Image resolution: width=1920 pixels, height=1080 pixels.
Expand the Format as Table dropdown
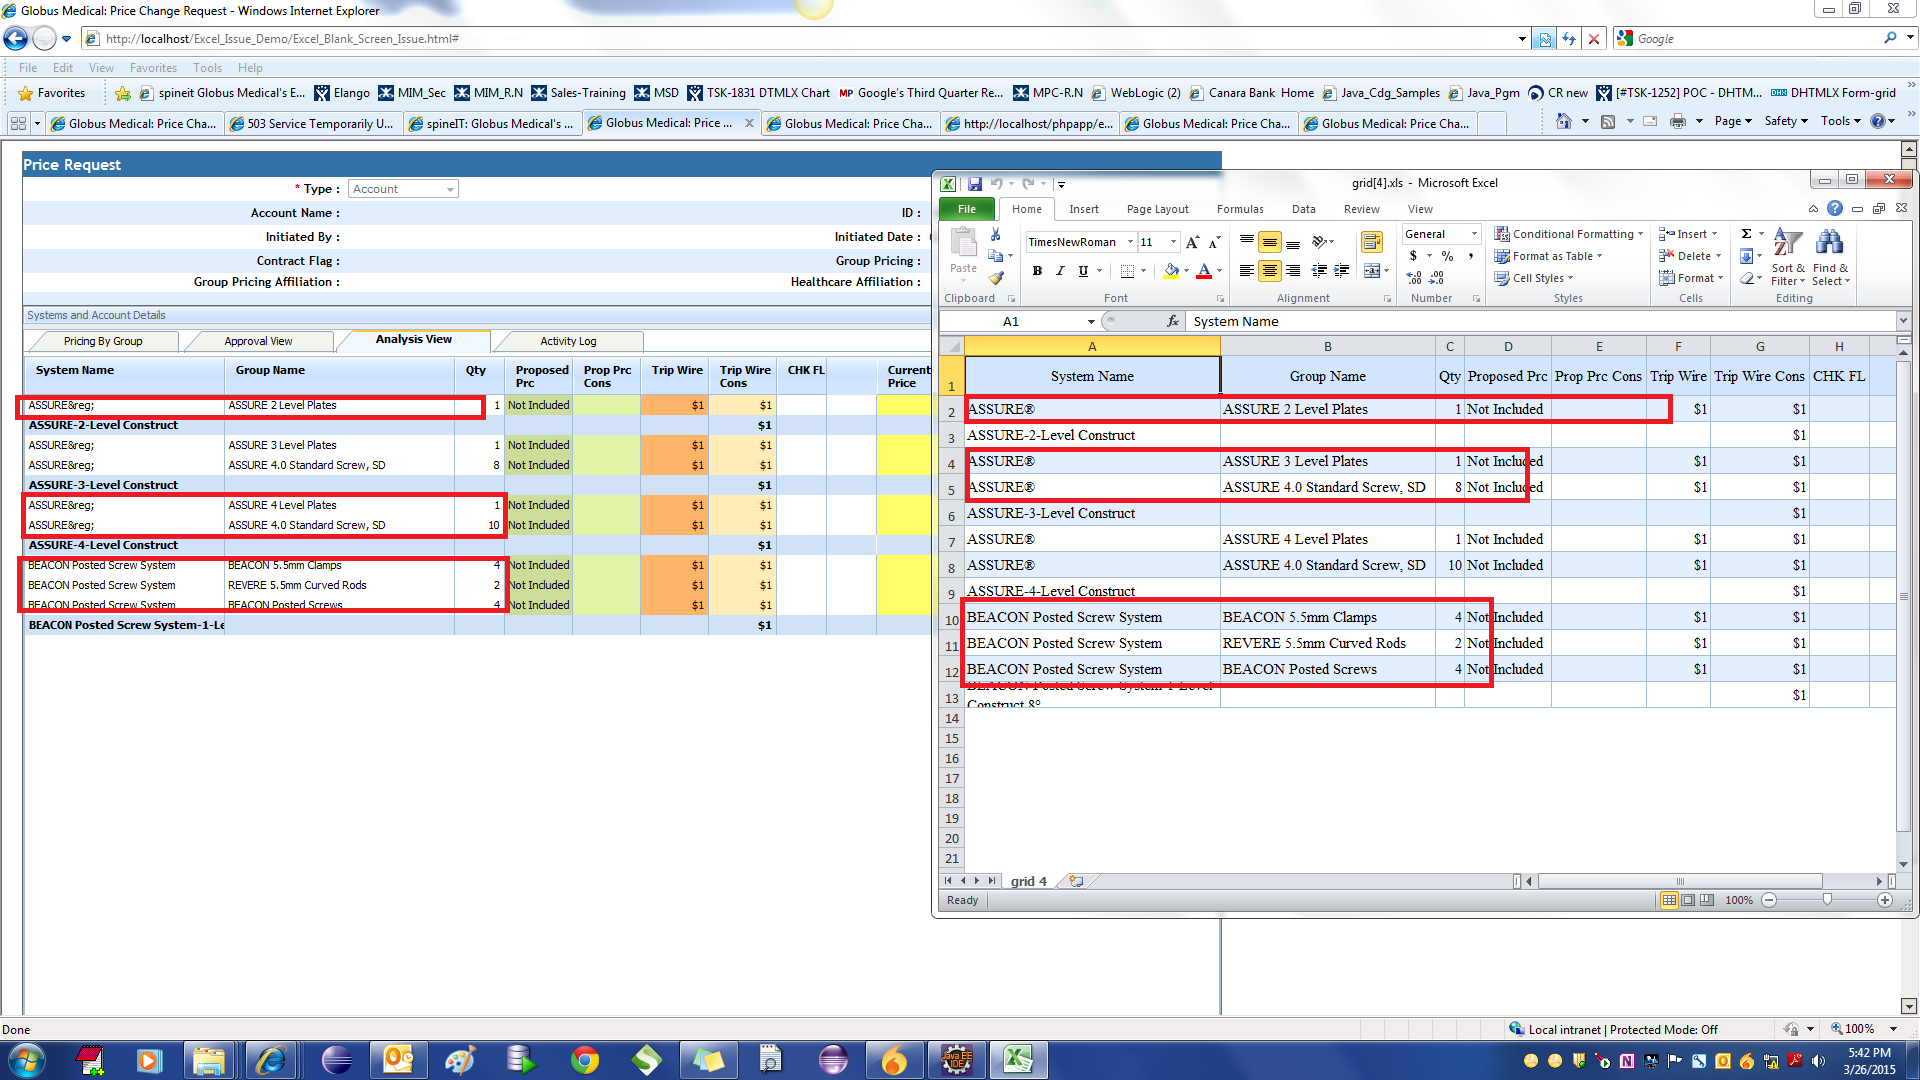pyautogui.click(x=1549, y=256)
